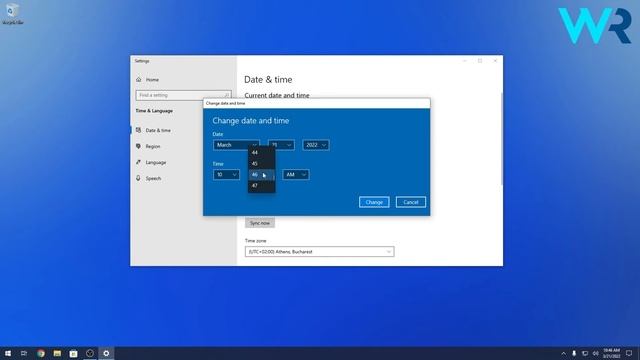Click the Settings gear taskbar icon
This screenshot has width=640, height=360.
(x=106, y=353)
